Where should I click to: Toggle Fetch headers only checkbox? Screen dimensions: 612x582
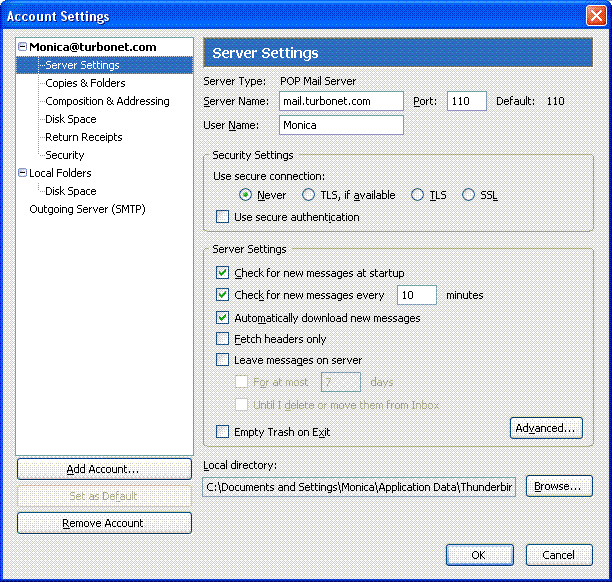(x=223, y=339)
